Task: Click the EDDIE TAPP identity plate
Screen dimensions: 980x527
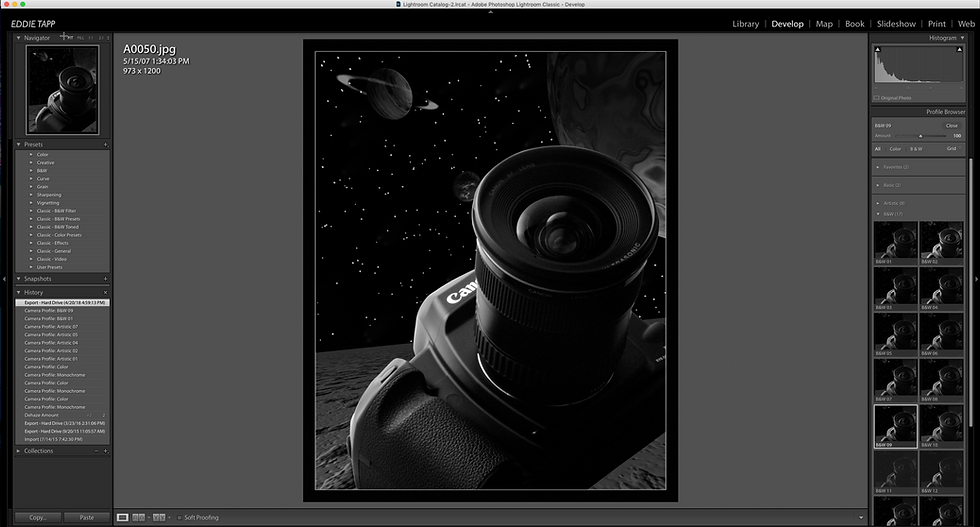Action: coord(33,24)
